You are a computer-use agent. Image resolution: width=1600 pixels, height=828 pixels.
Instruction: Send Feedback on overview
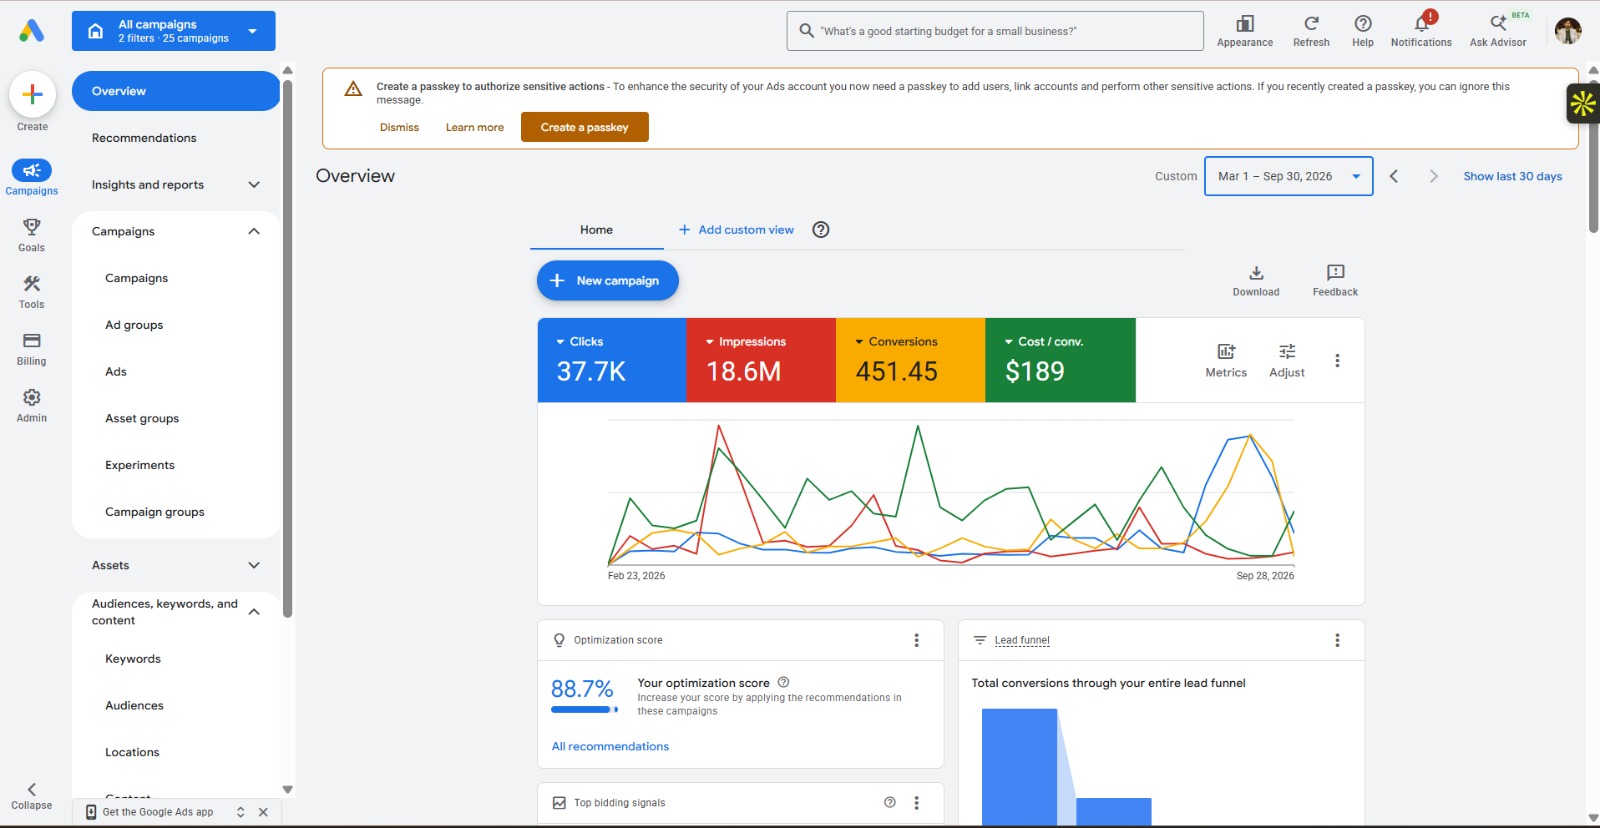(x=1335, y=280)
